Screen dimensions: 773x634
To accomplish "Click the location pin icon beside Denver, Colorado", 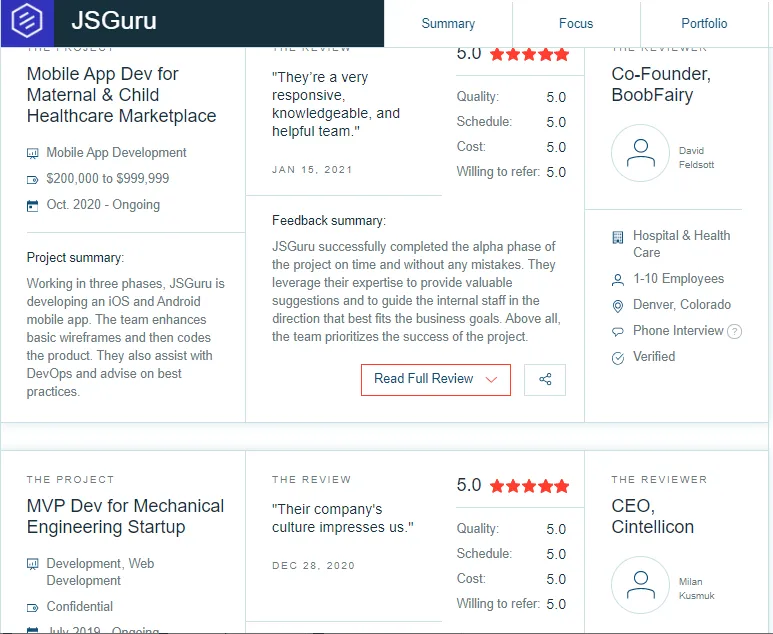I will [x=617, y=306].
